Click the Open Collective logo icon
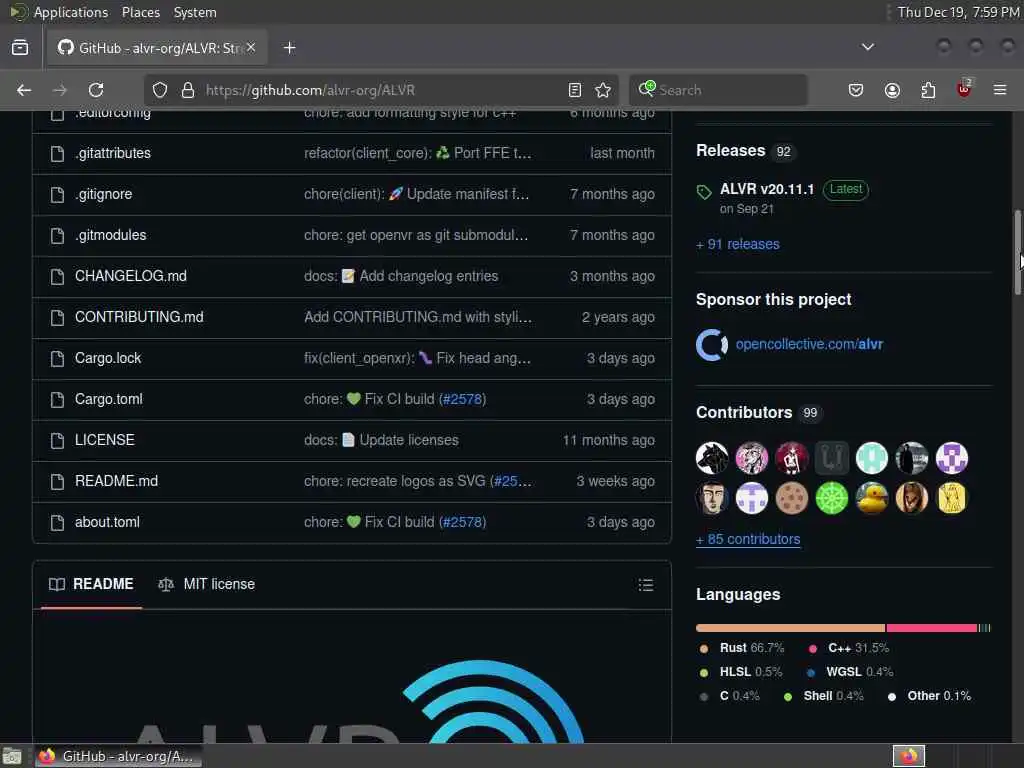 point(712,345)
